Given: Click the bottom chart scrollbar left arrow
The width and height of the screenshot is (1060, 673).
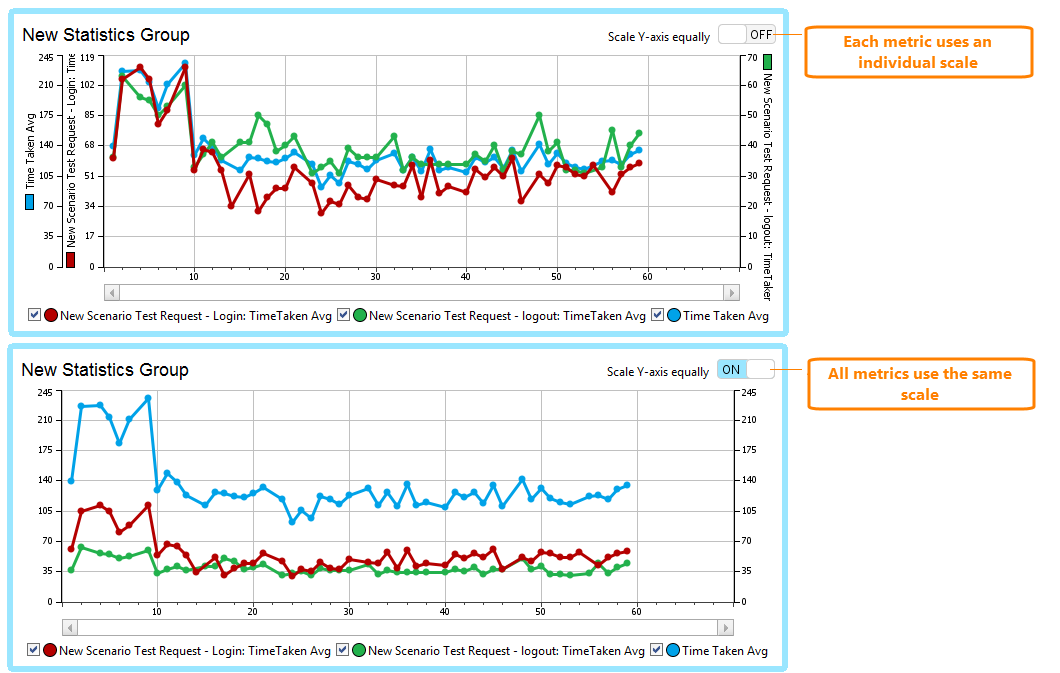Looking at the screenshot, I should pos(70,627).
